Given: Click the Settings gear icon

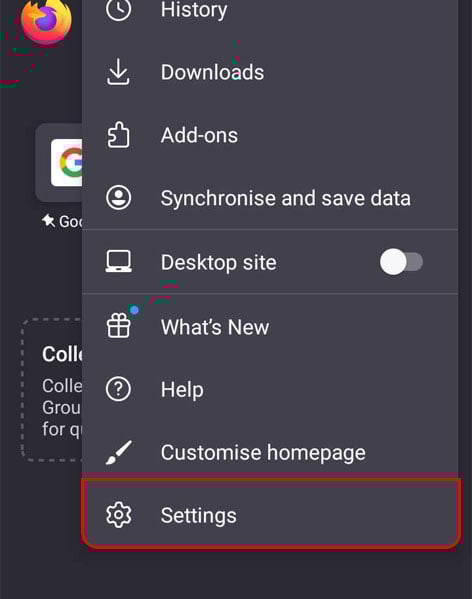Looking at the screenshot, I should click(x=118, y=515).
